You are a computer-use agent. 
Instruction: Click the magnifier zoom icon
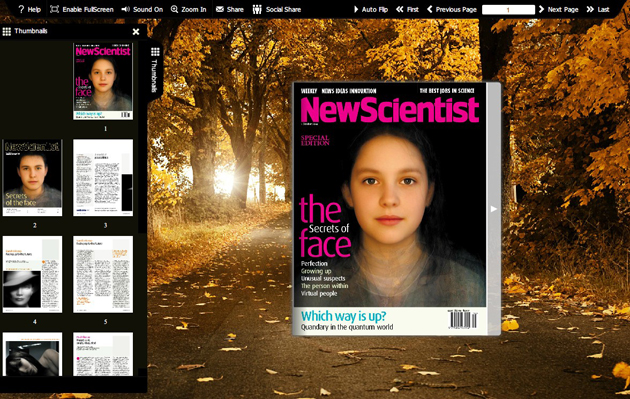coord(174,9)
